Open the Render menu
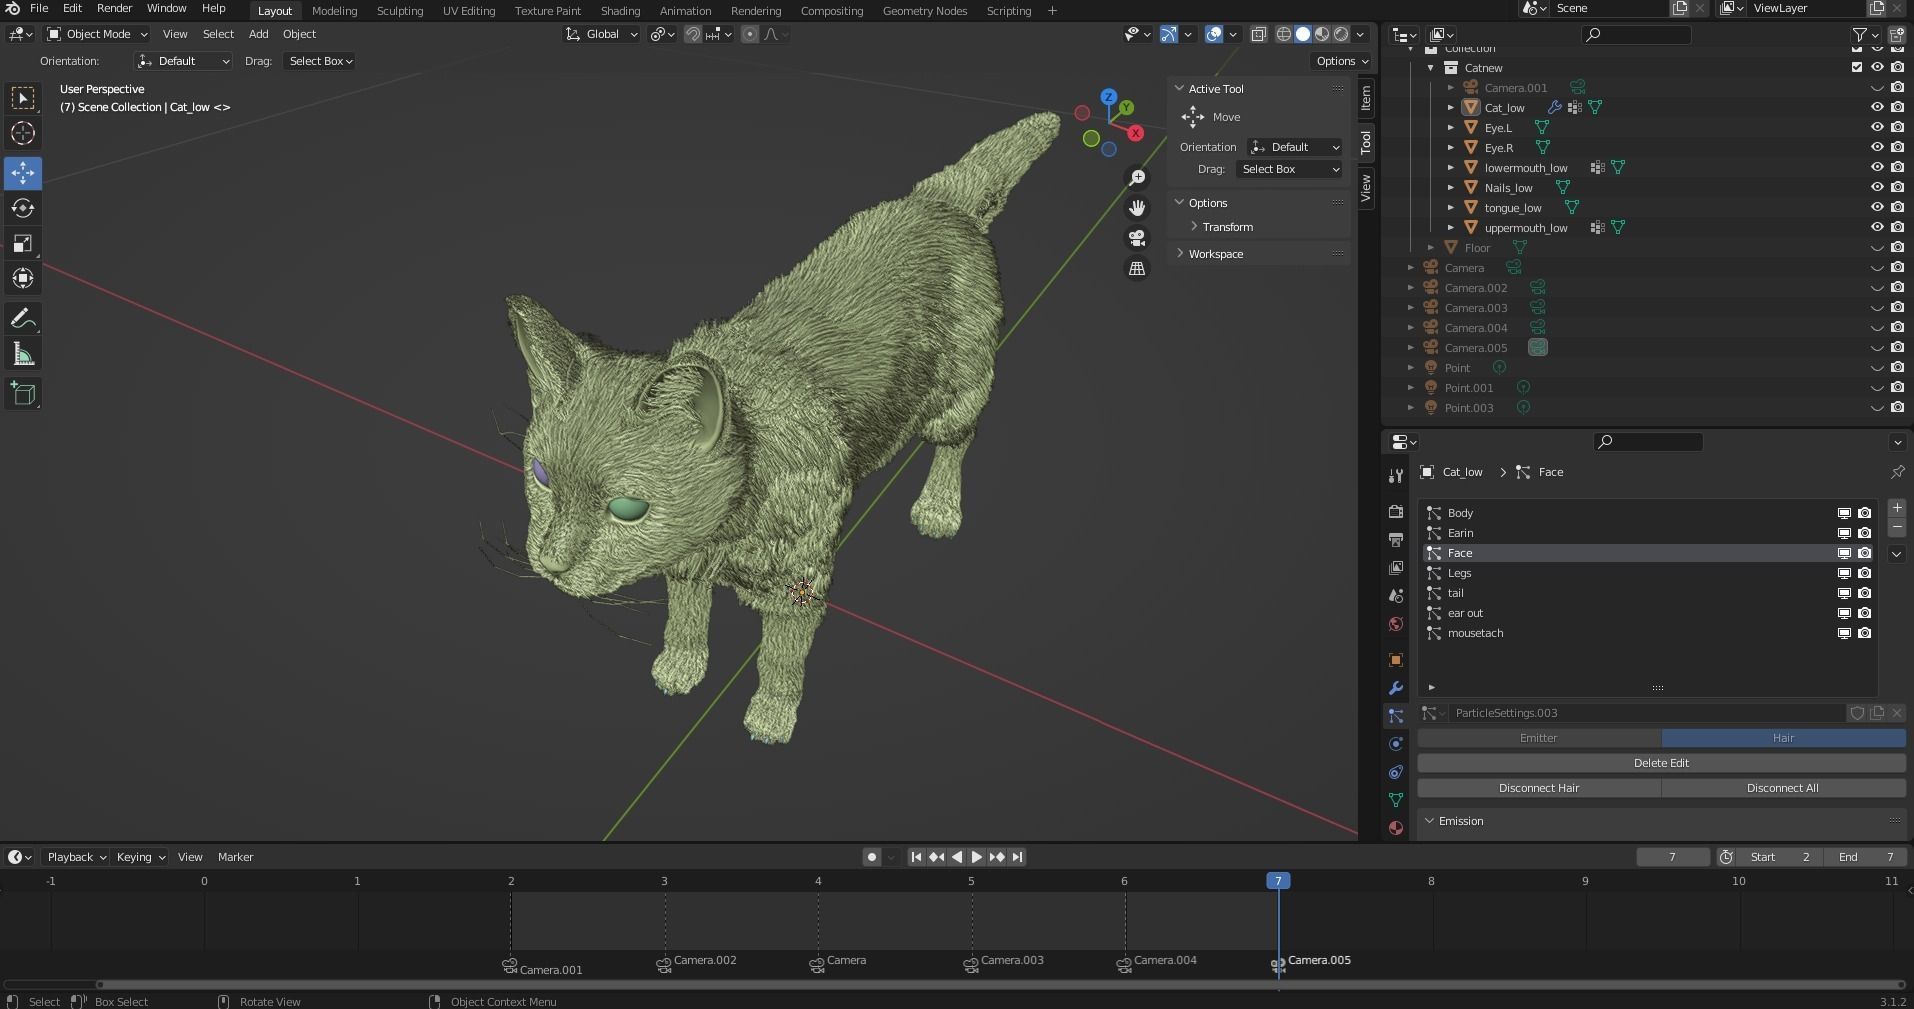Image resolution: width=1914 pixels, height=1009 pixels. (114, 8)
